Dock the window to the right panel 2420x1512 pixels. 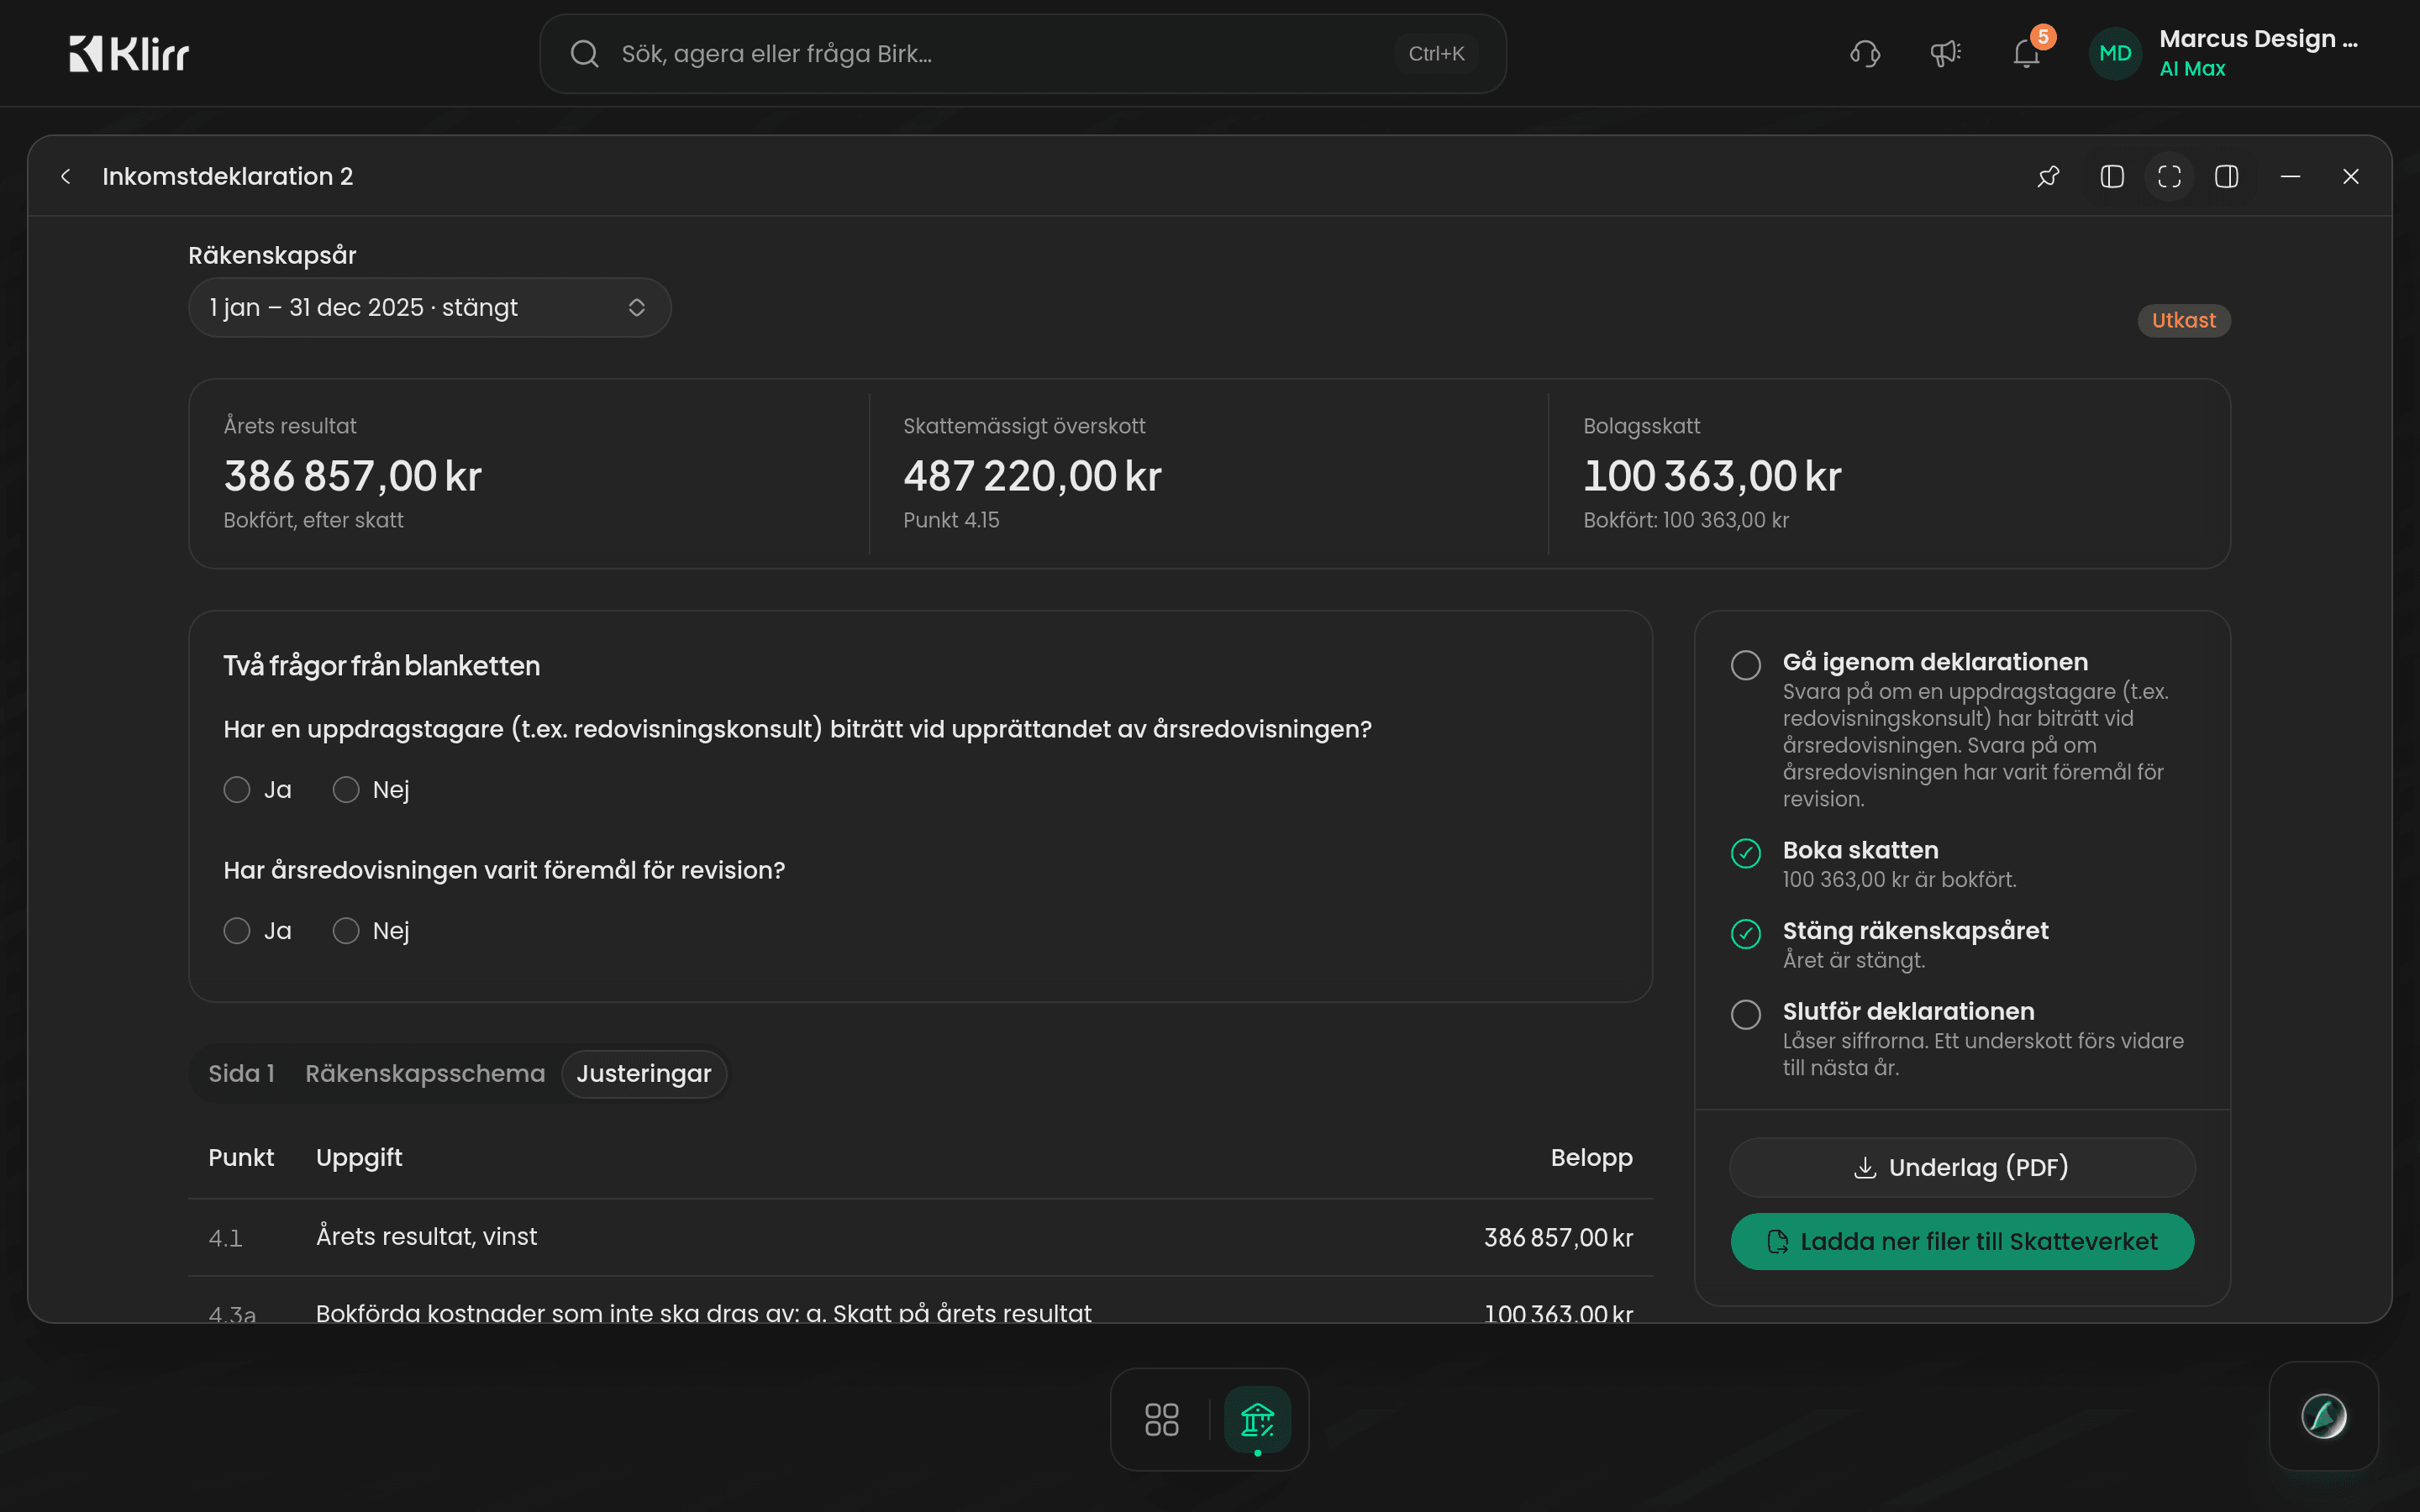pyautogui.click(x=2227, y=177)
